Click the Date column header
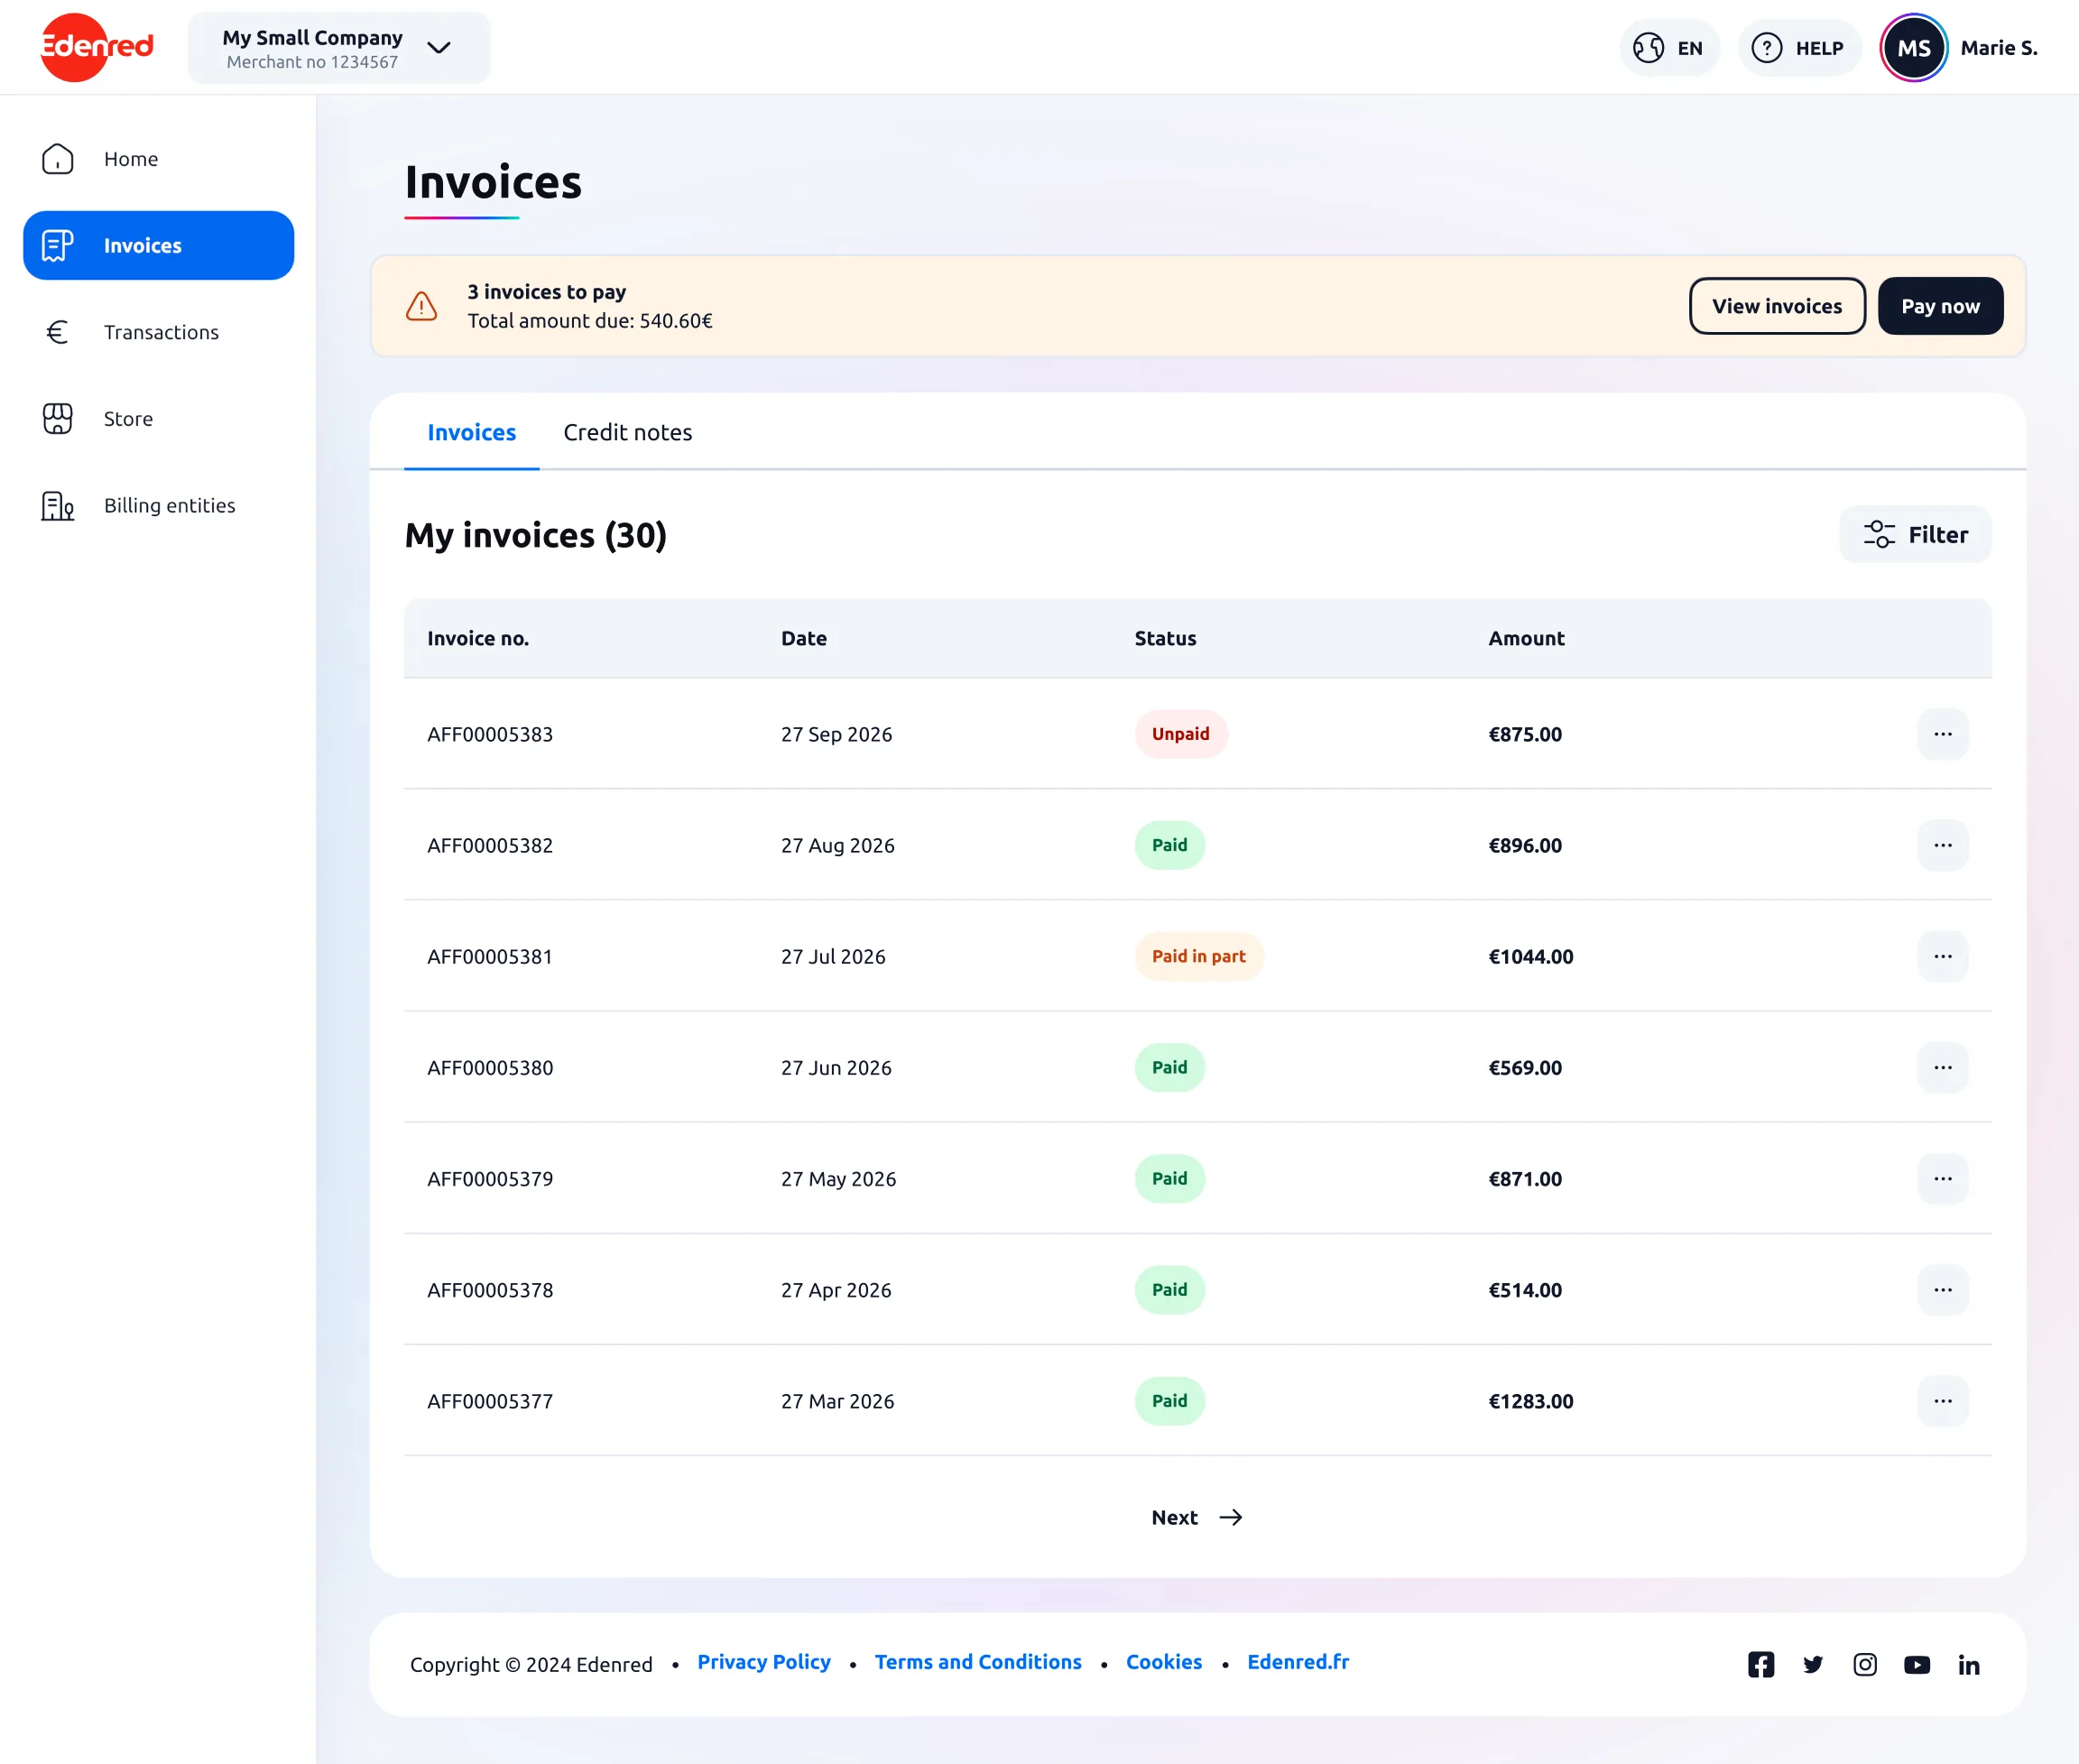This screenshot has width=2079, height=1764. (x=803, y=638)
